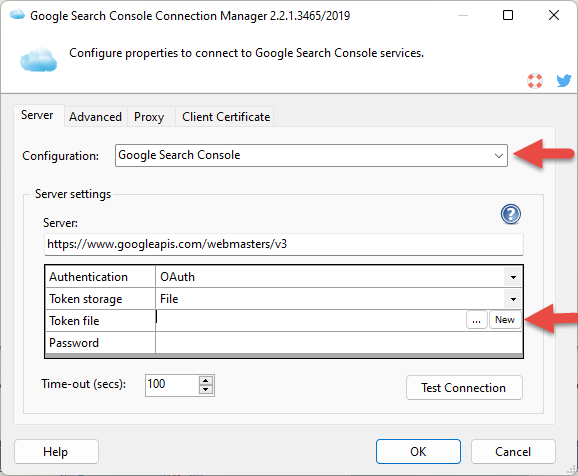Viewport: 578px width, 476px height.
Task: Increase time-out with up spinner arrow
Action: [206, 381]
